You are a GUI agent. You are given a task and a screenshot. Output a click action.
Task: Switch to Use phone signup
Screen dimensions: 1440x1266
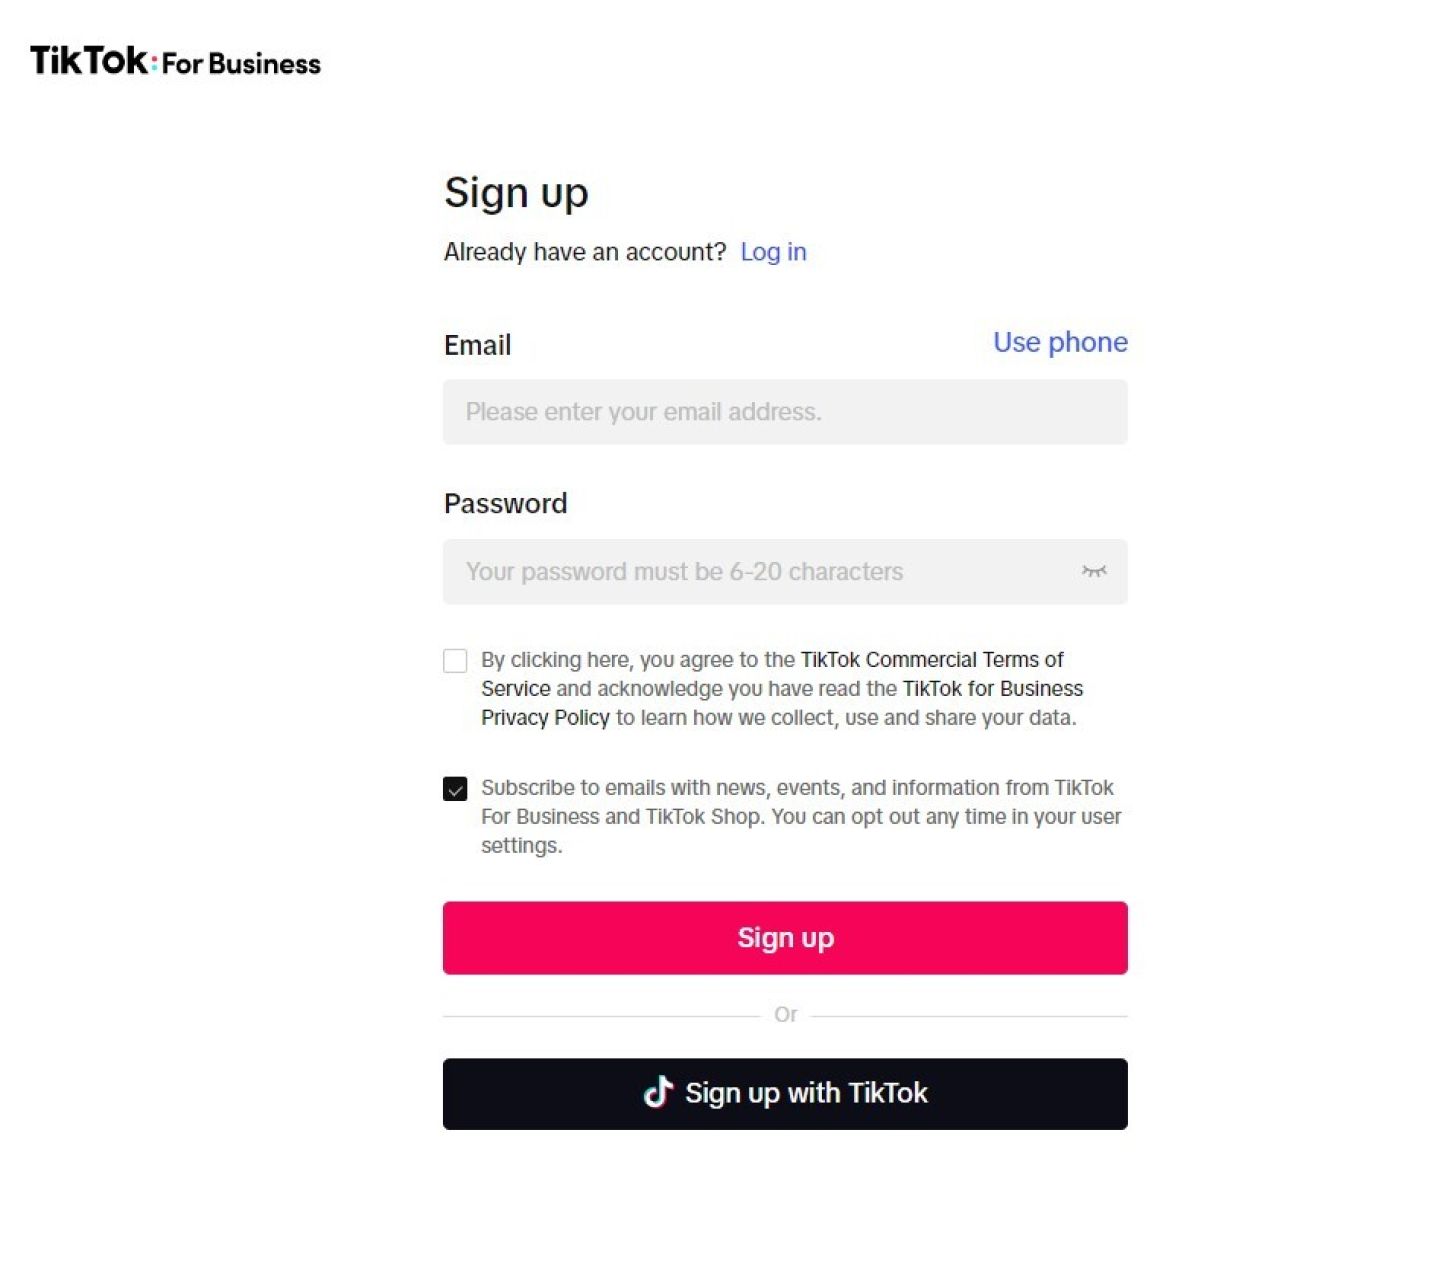(x=1059, y=342)
